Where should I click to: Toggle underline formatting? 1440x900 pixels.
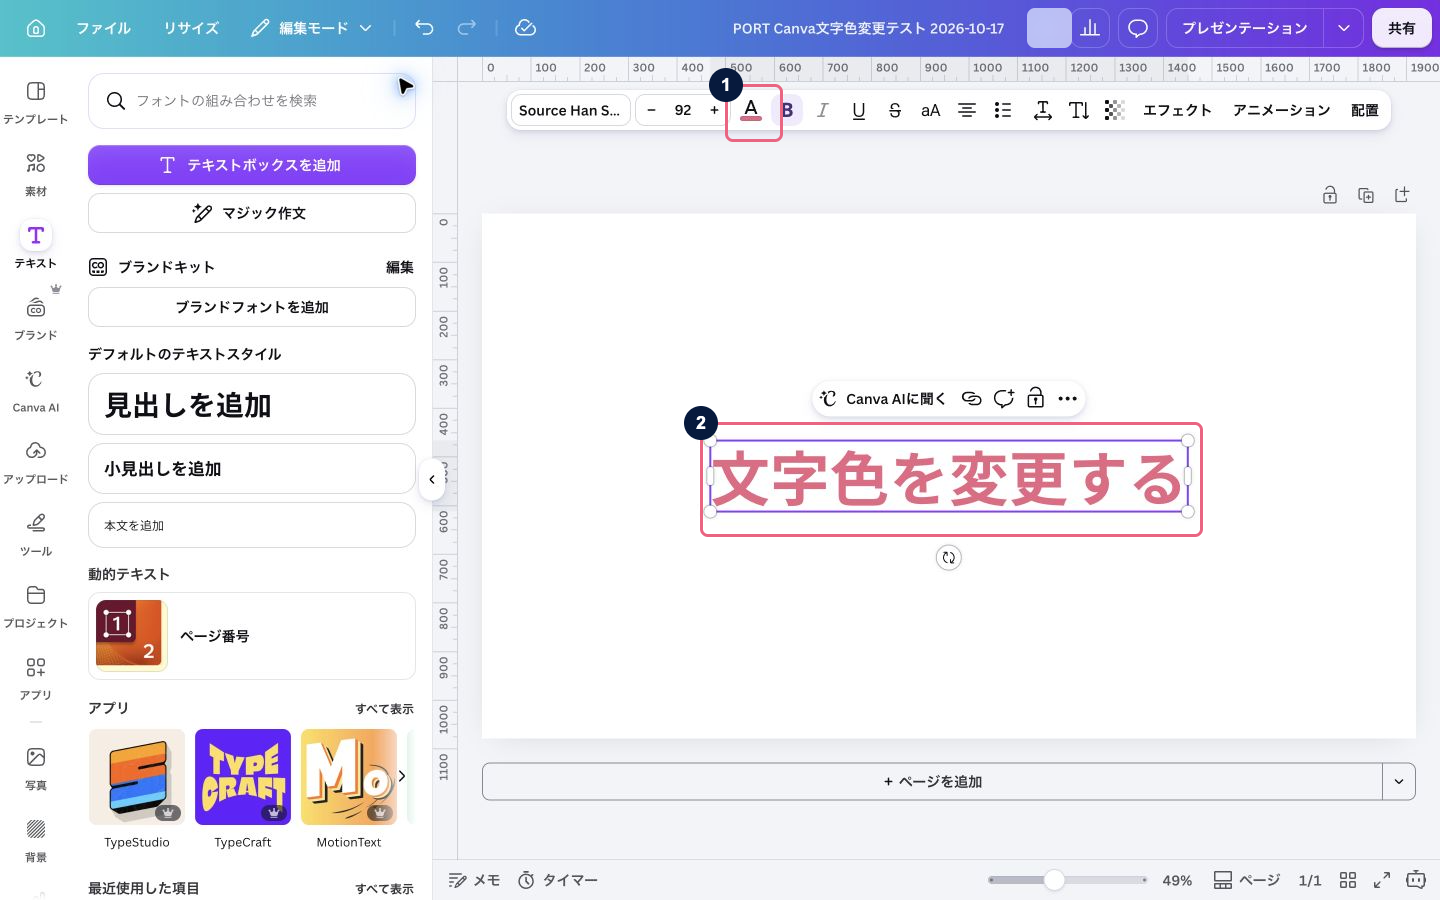858,110
